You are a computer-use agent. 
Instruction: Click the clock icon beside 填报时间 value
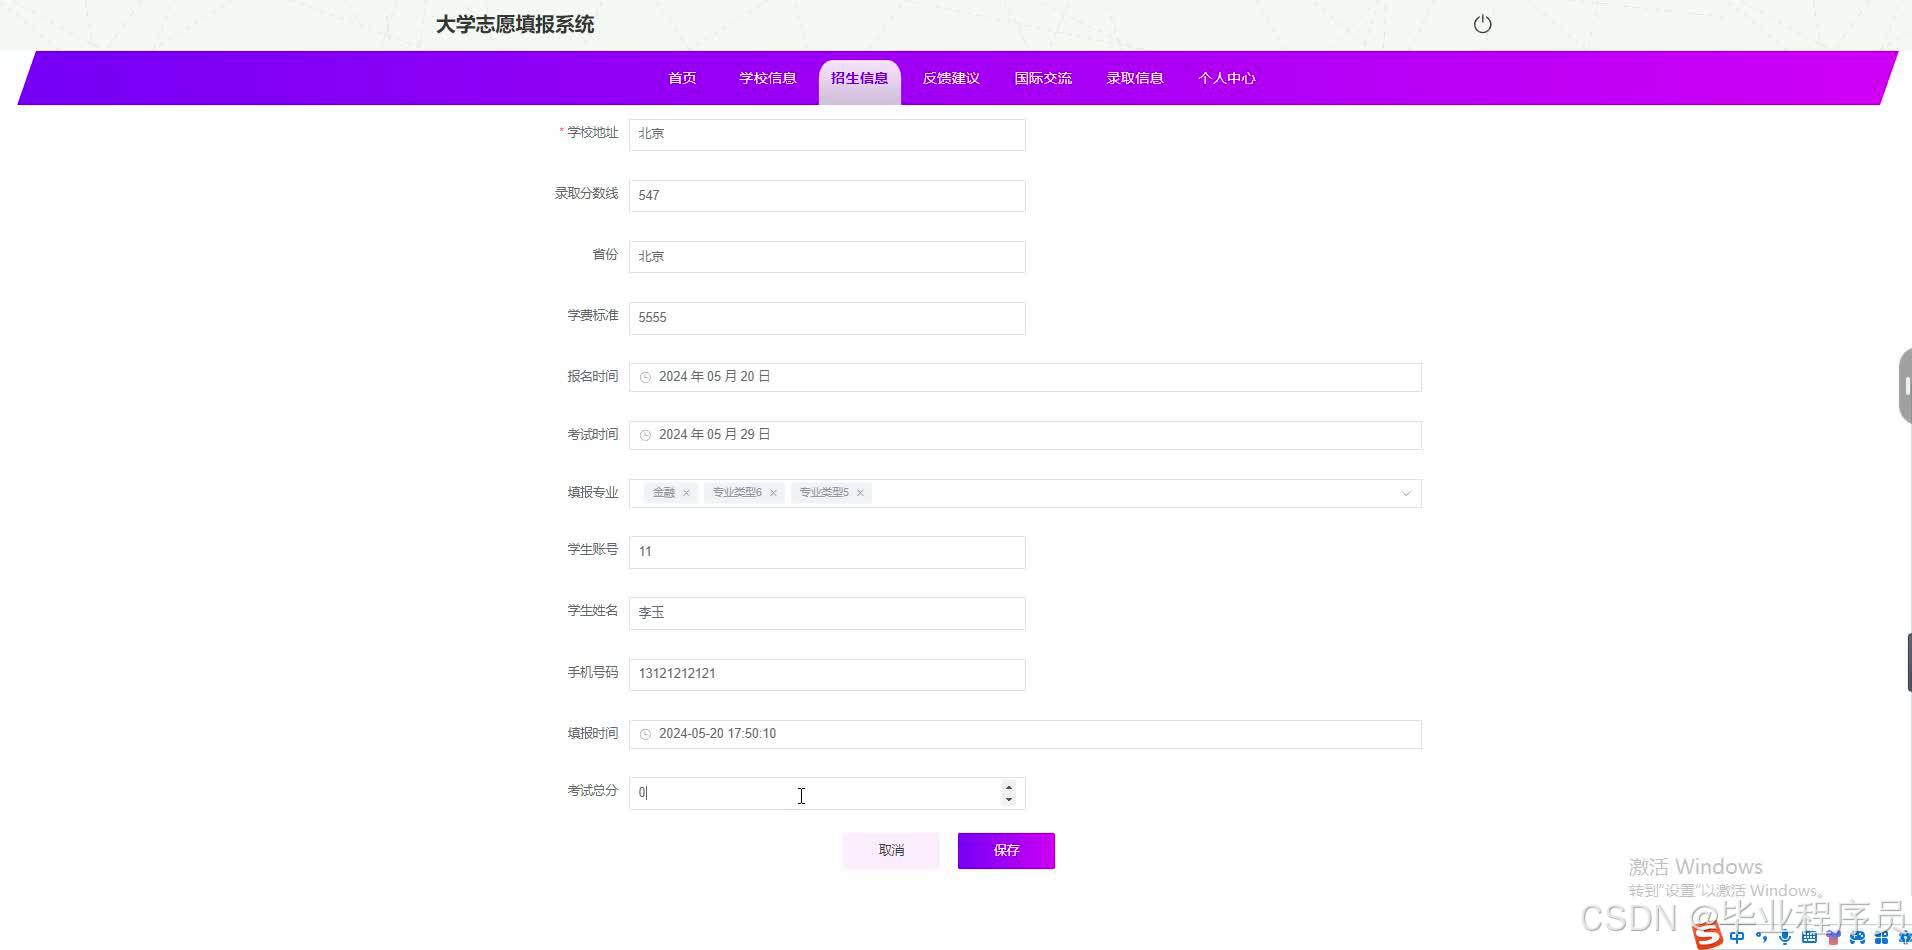click(x=646, y=733)
